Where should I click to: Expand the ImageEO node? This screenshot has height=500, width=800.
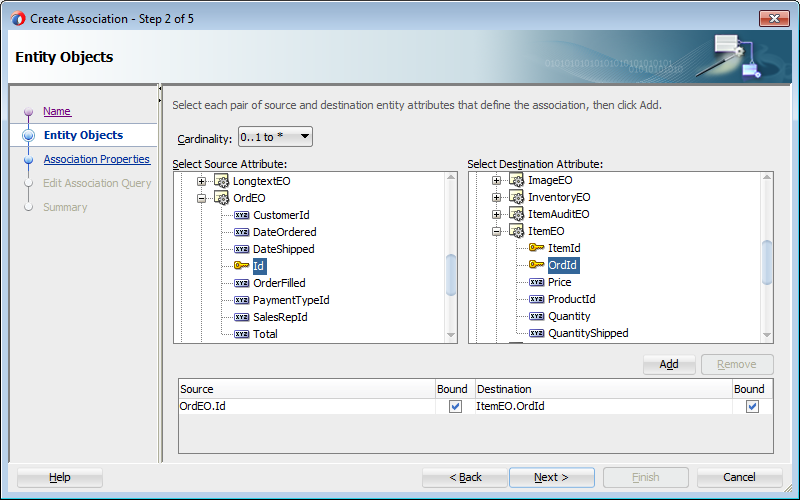click(496, 180)
